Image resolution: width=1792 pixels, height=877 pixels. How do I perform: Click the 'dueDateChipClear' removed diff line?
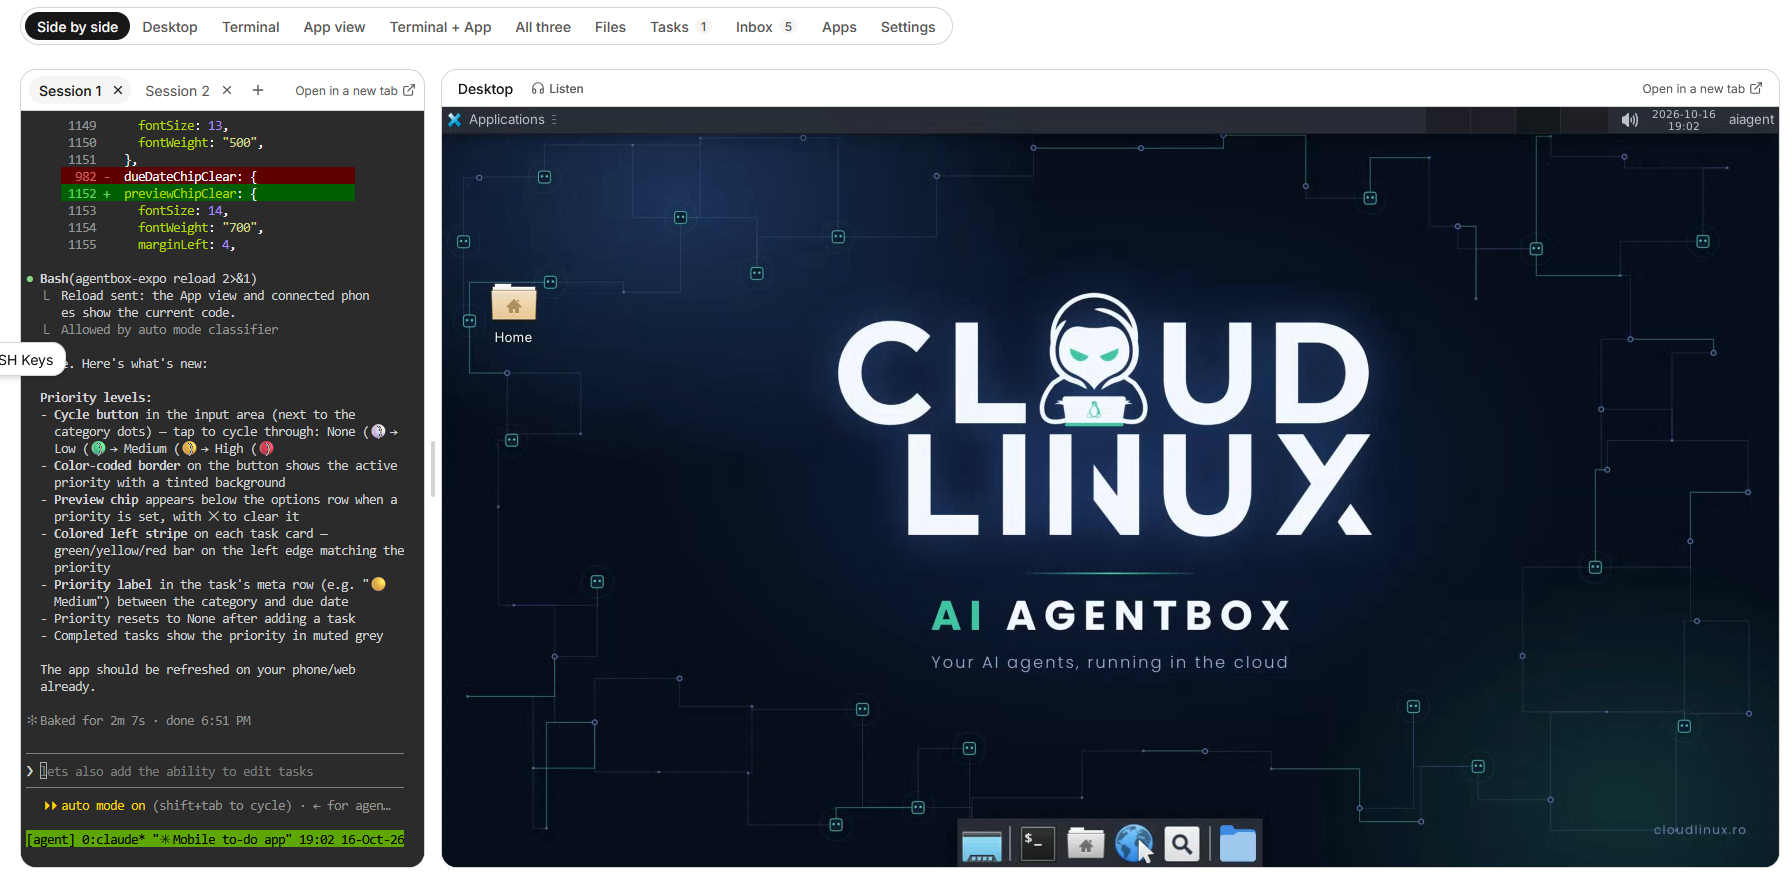pyautogui.click(x=208, y=176)
